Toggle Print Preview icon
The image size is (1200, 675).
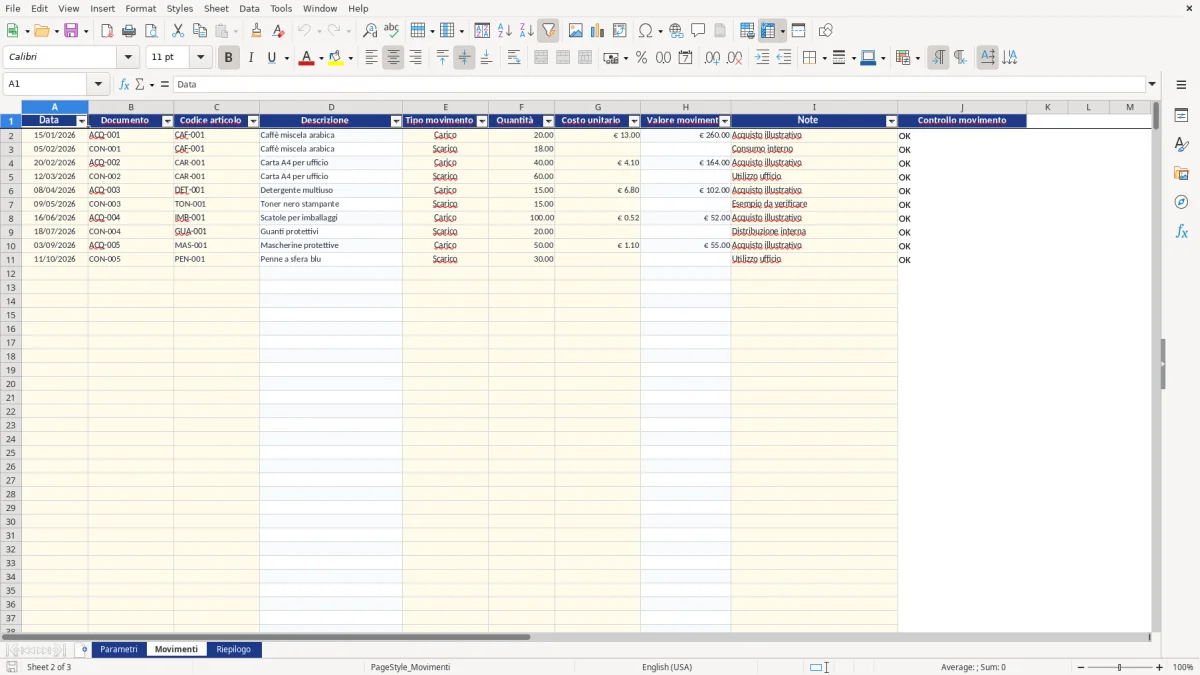(x=151, y=31)
